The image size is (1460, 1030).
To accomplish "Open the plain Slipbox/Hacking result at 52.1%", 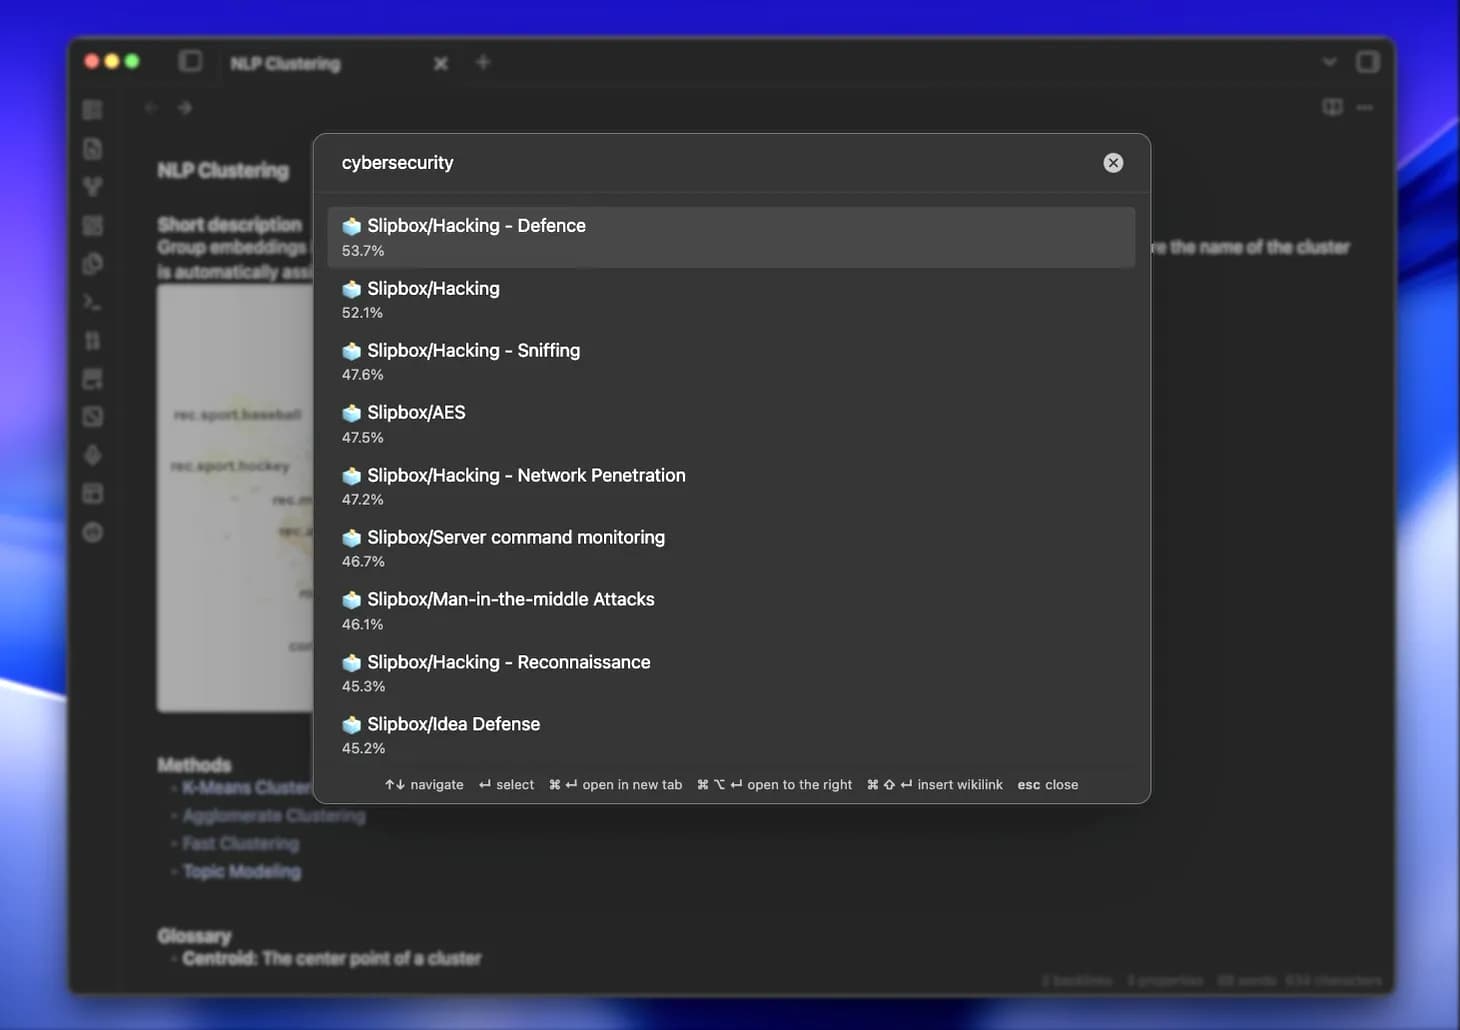I will tap(731, 299).
